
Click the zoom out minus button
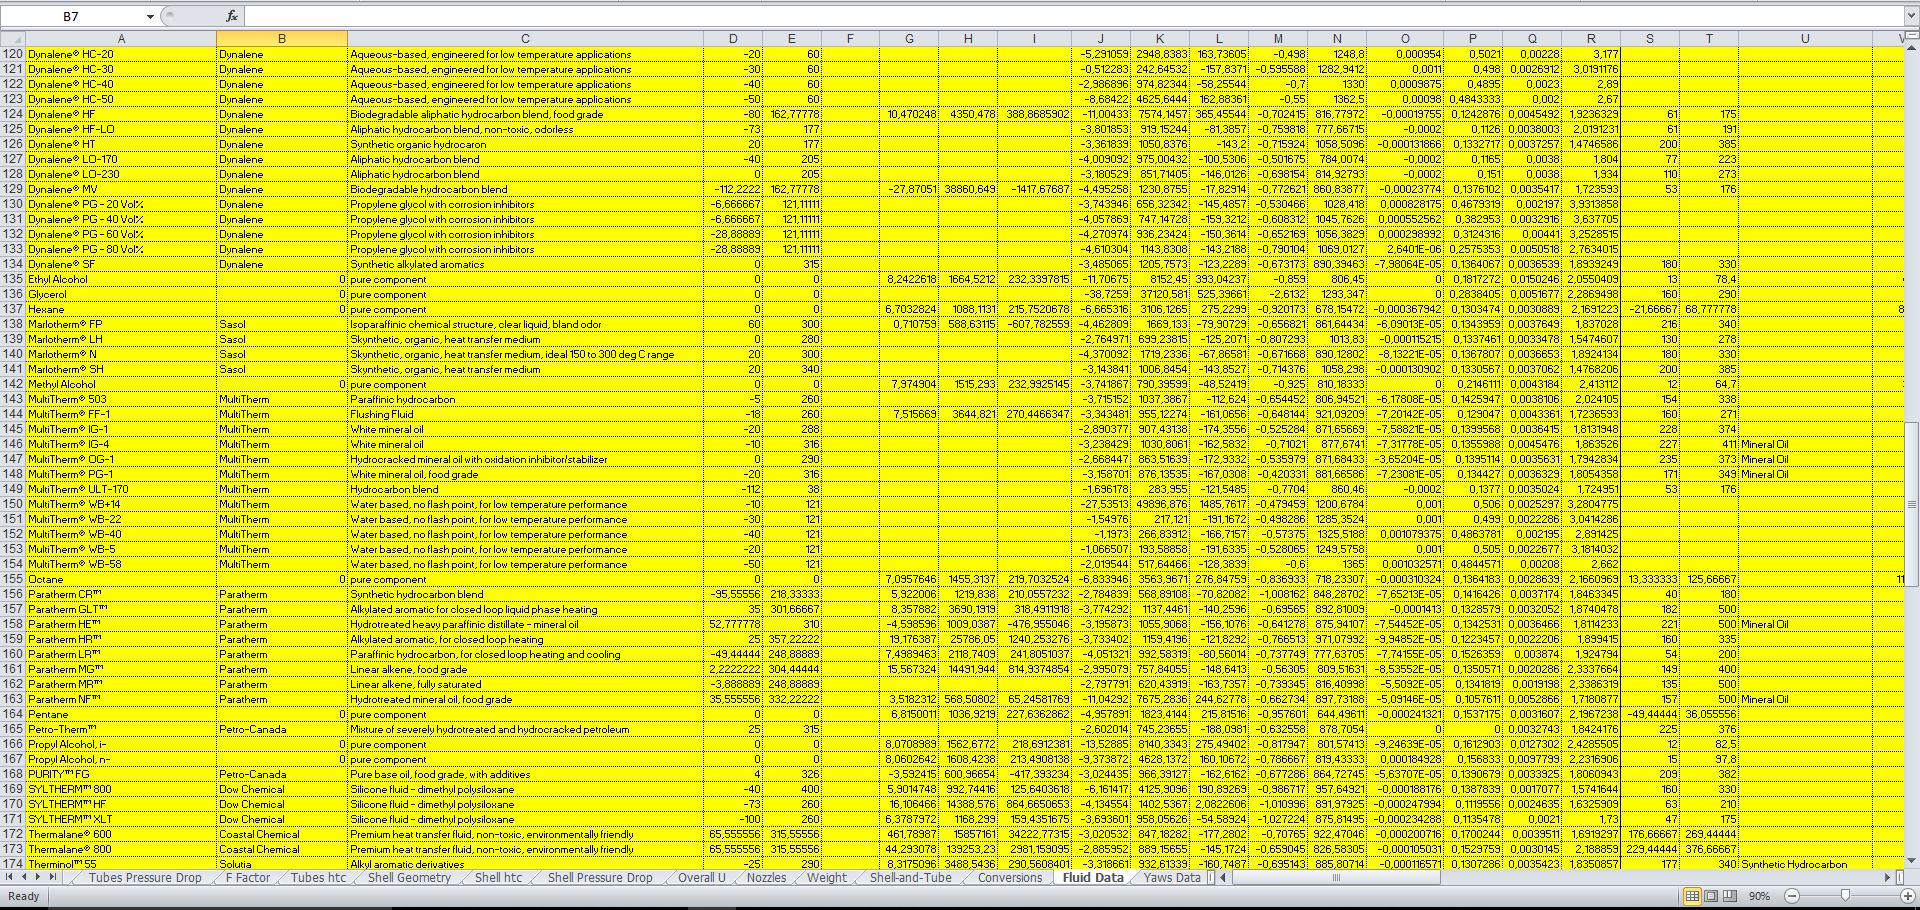1792,896
